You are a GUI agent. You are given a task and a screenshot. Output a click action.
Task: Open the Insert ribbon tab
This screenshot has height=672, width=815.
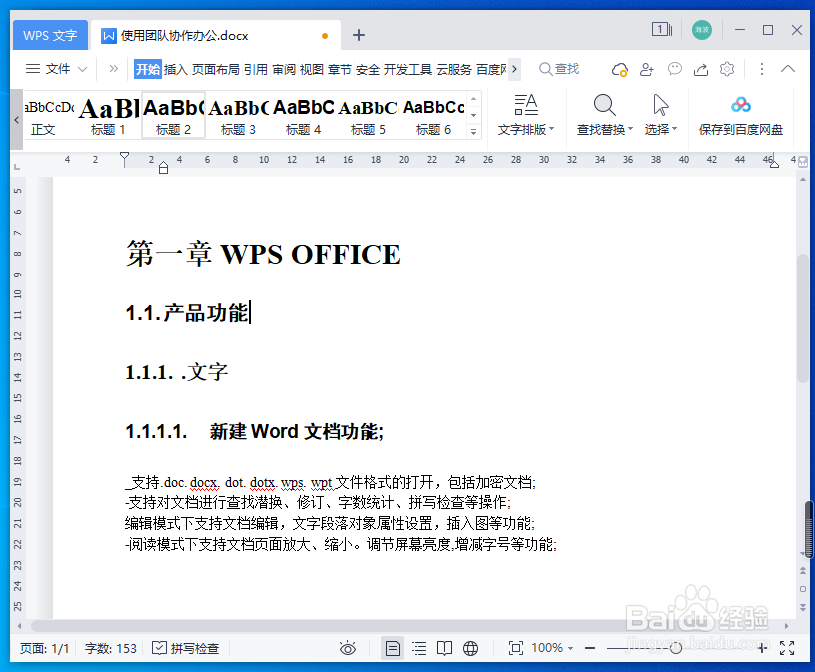tap(176, 69)
